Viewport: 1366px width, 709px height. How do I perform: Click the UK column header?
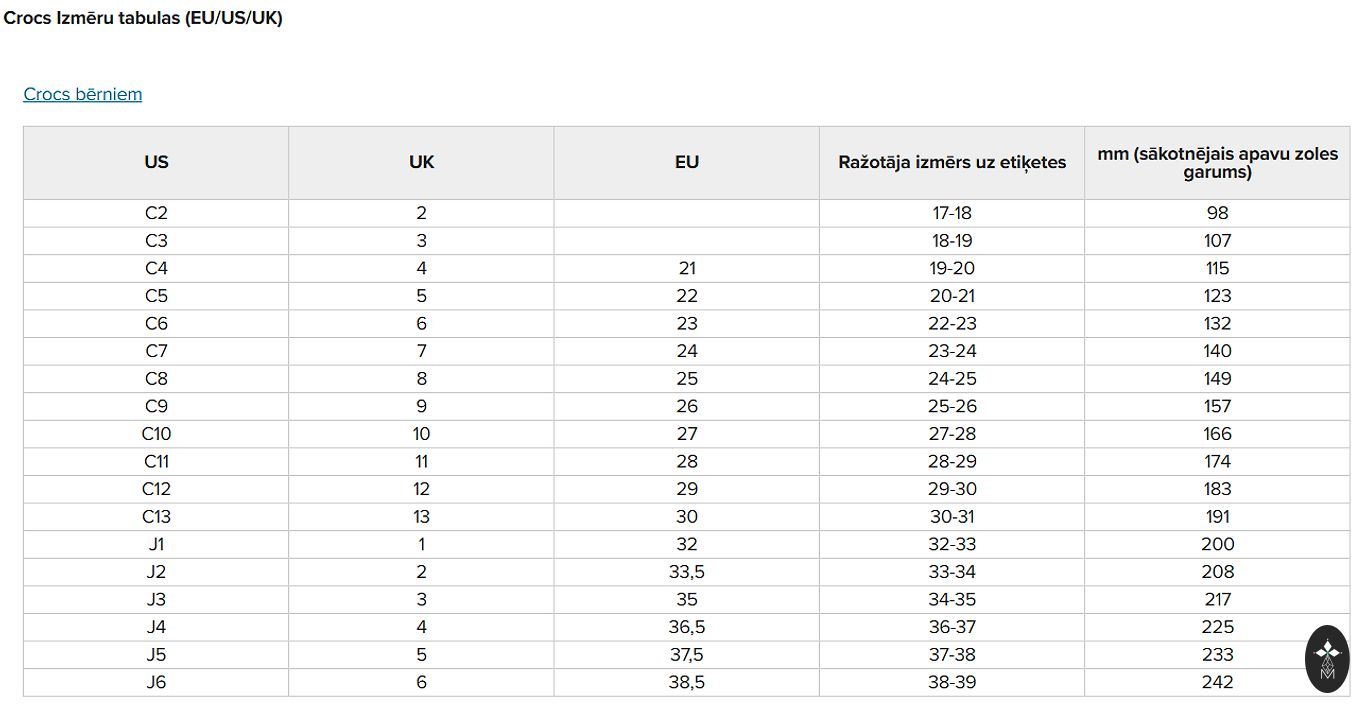coord(421,162)
